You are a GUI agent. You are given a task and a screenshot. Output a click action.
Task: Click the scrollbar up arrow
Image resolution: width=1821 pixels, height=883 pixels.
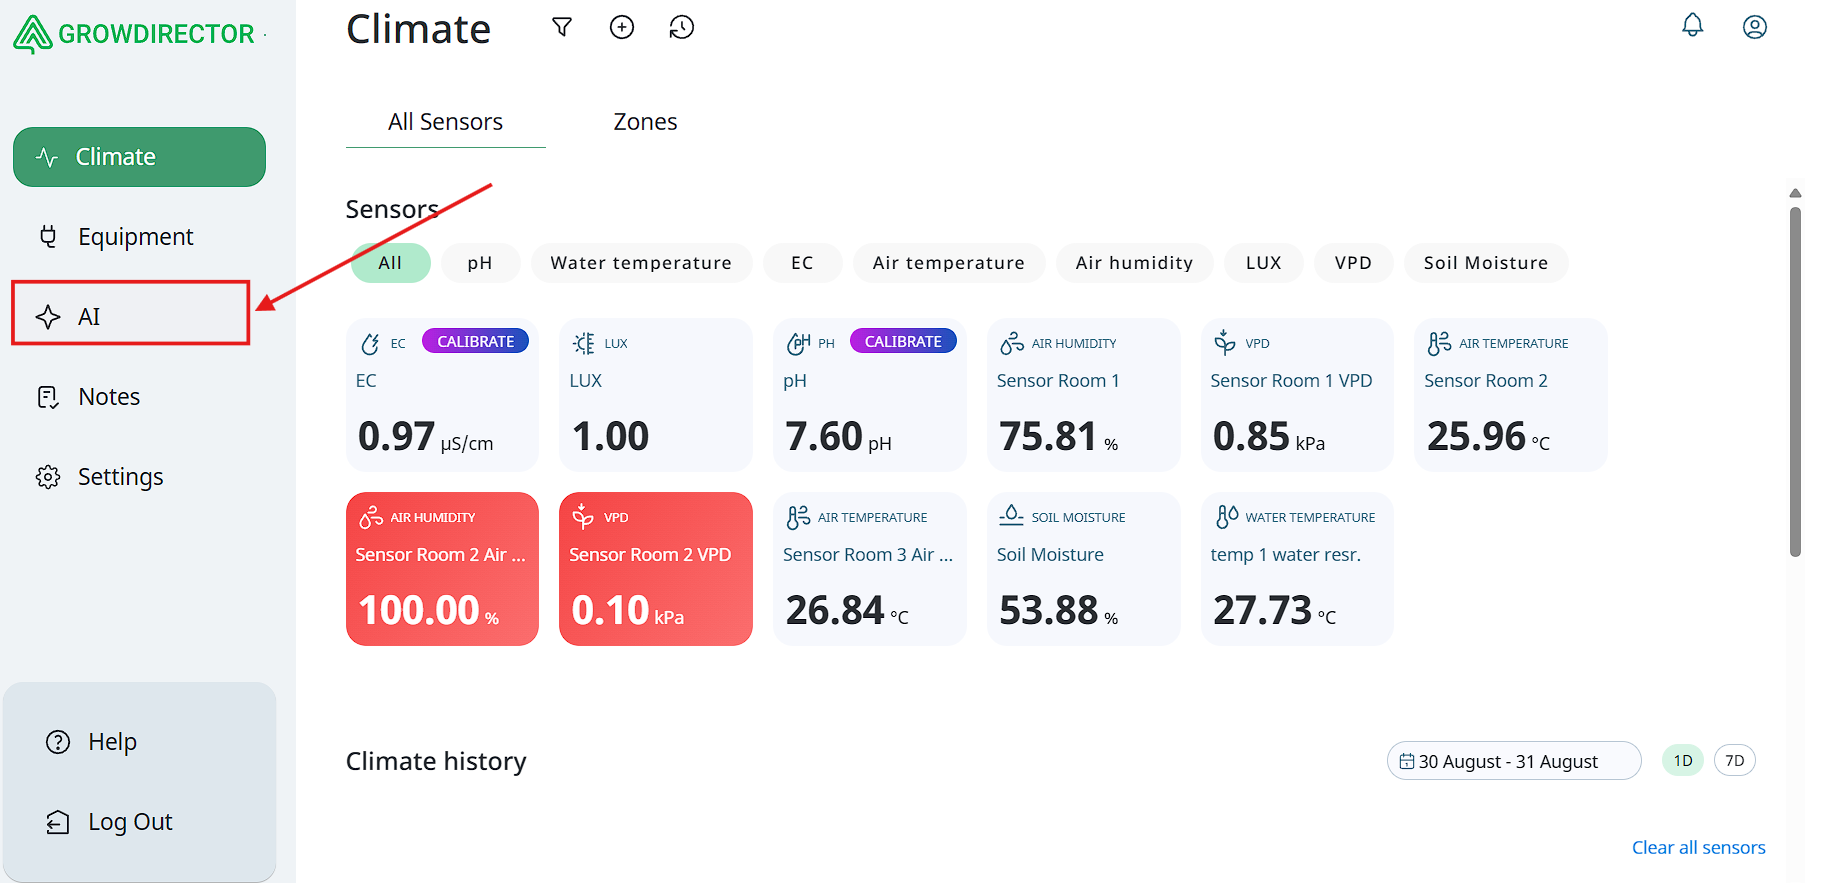click(x=1795, y=193)
